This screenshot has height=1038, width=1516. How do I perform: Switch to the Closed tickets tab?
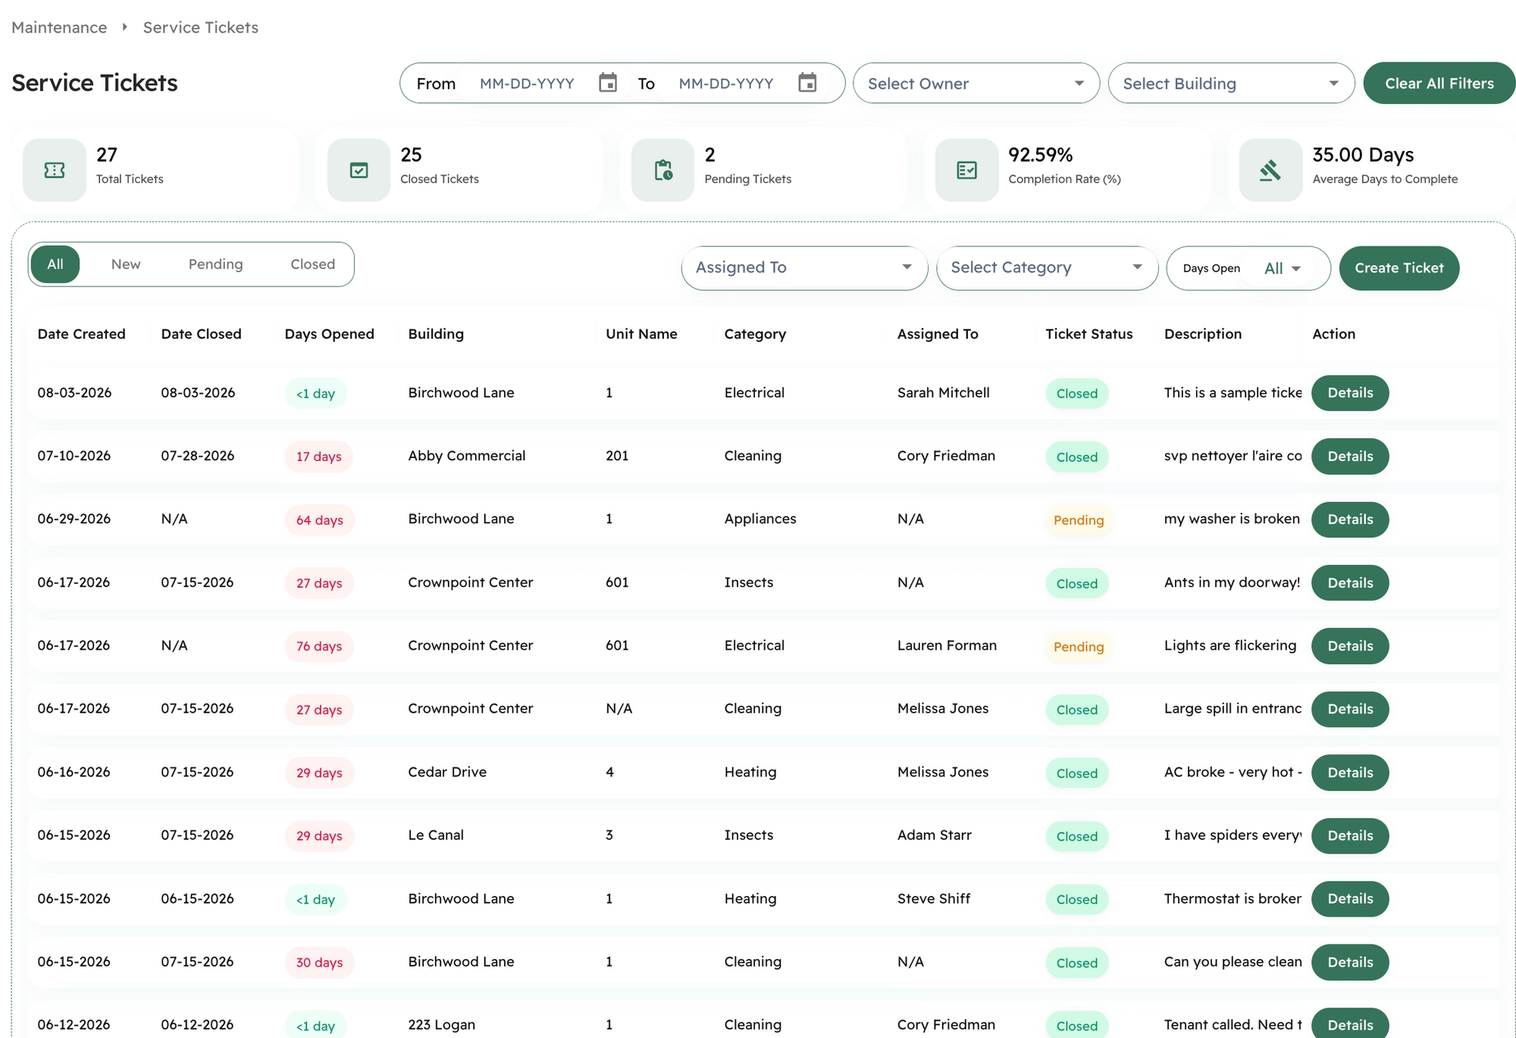(313, 264)
